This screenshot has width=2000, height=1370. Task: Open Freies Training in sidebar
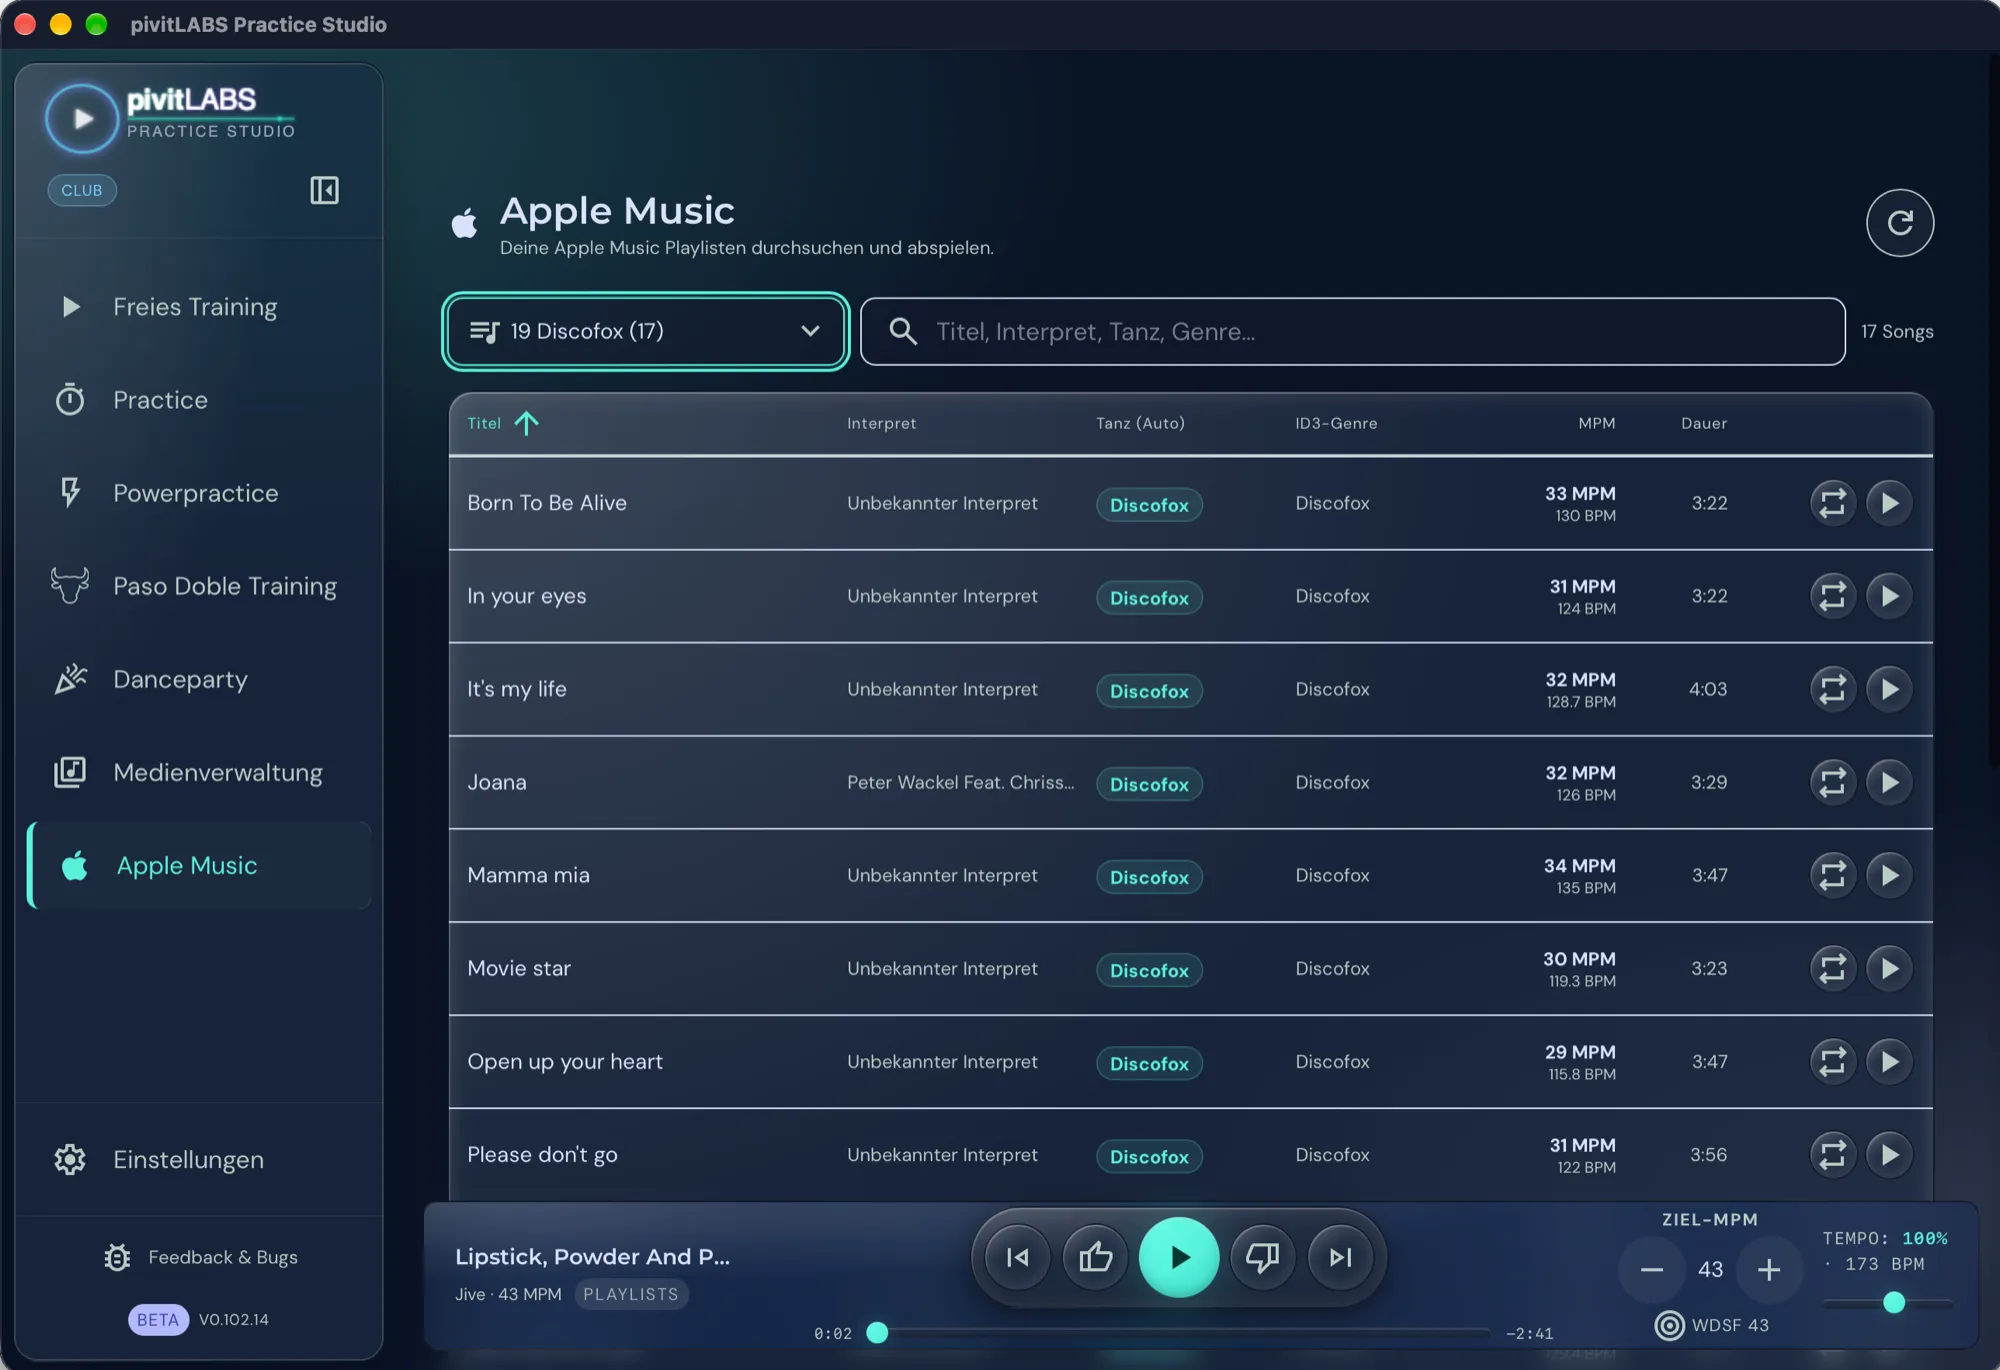(x=200, y=307)
